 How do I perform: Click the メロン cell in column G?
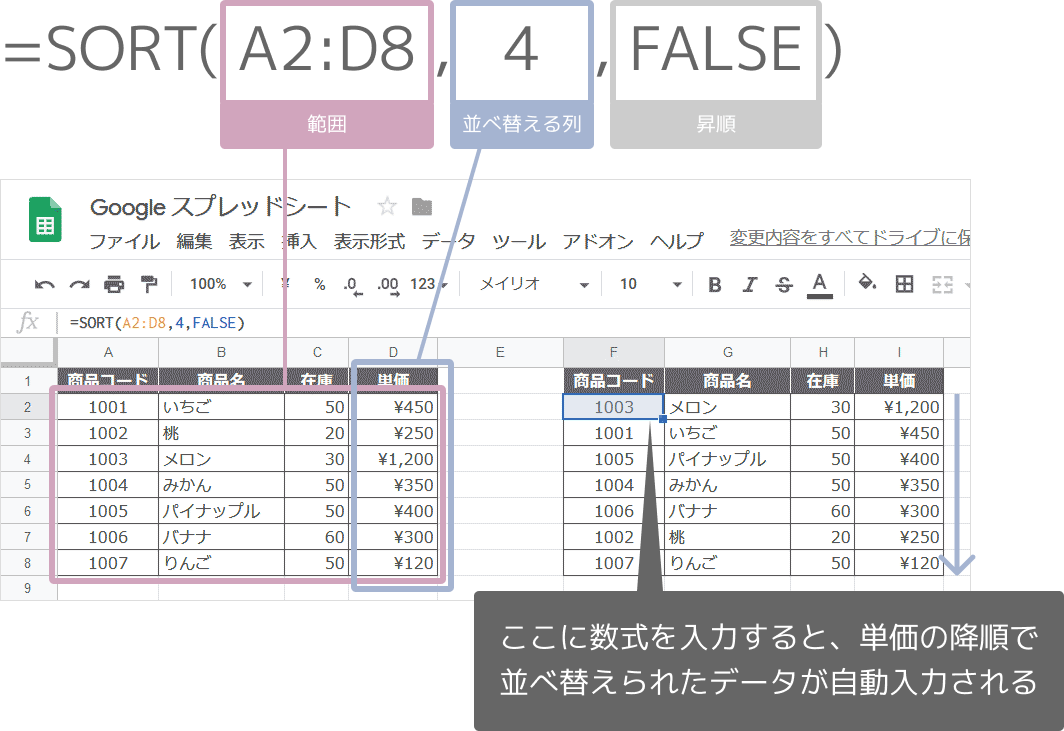727,407
